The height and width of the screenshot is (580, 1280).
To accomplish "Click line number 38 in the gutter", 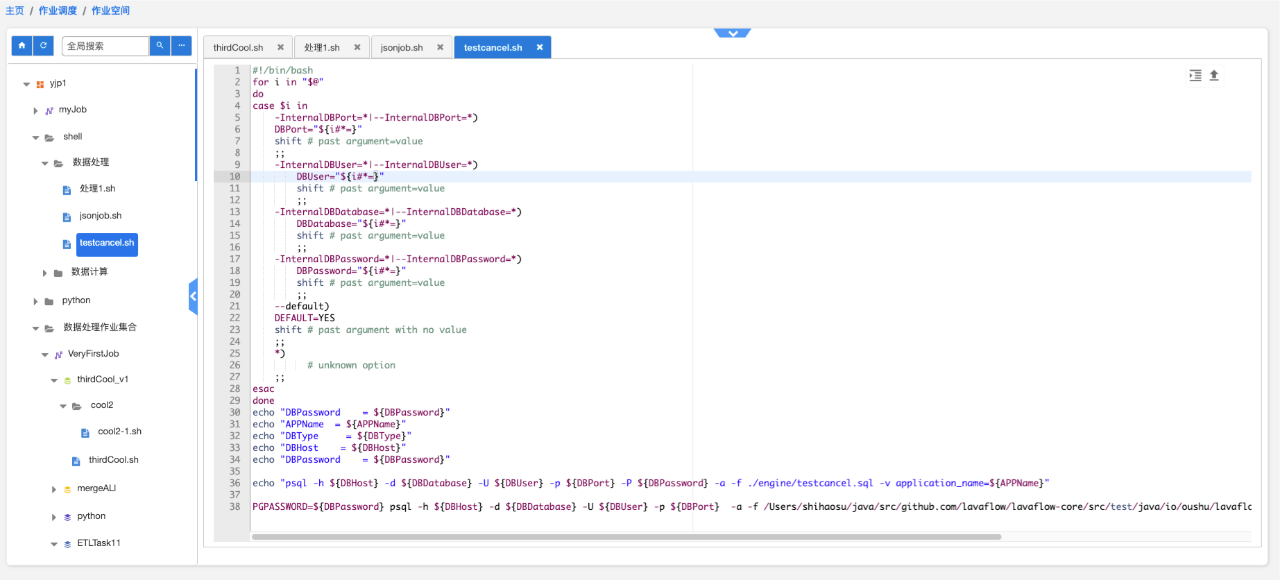I will coord(235,507).
